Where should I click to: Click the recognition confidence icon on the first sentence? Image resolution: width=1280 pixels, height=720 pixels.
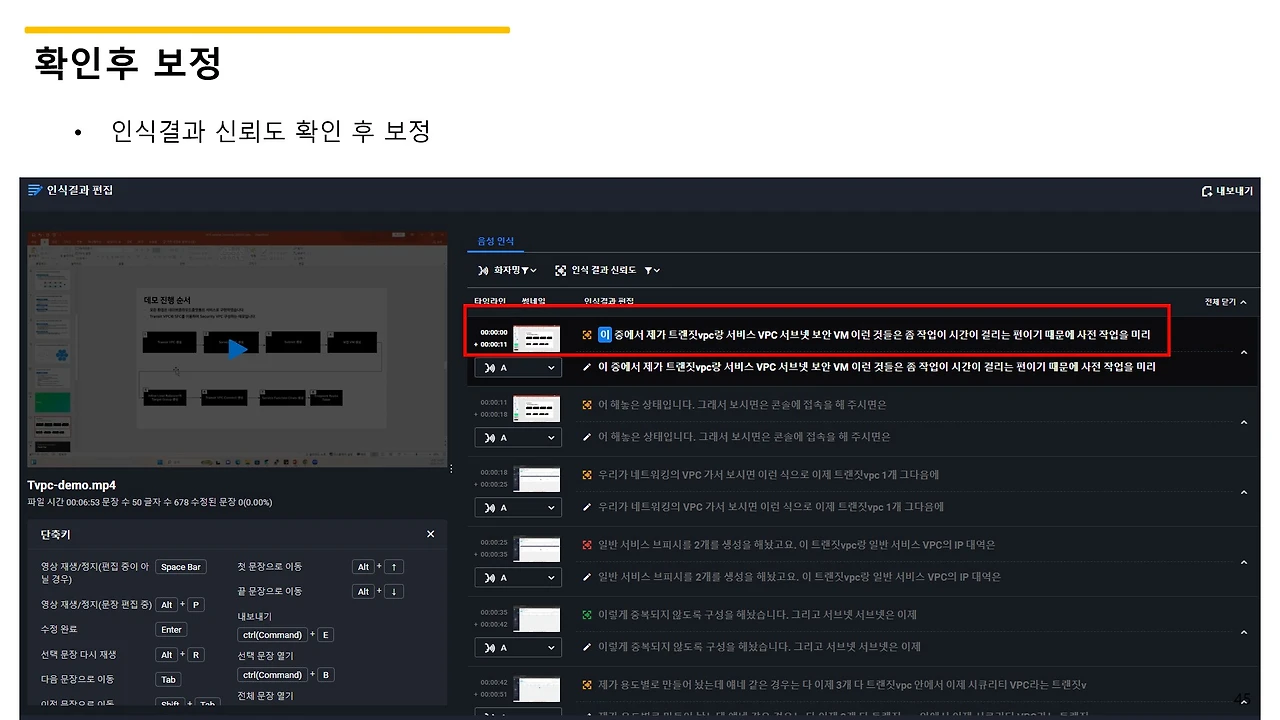tap(588, 335)
